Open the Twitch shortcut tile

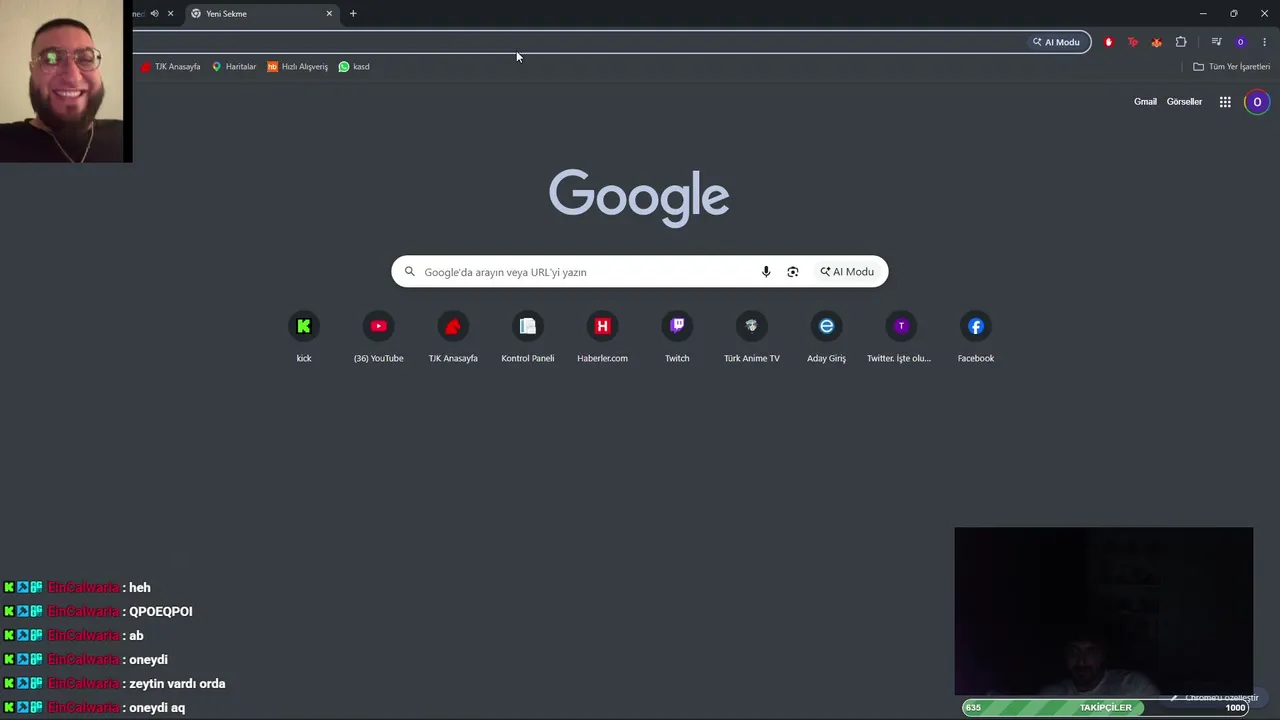pos(677,337)
